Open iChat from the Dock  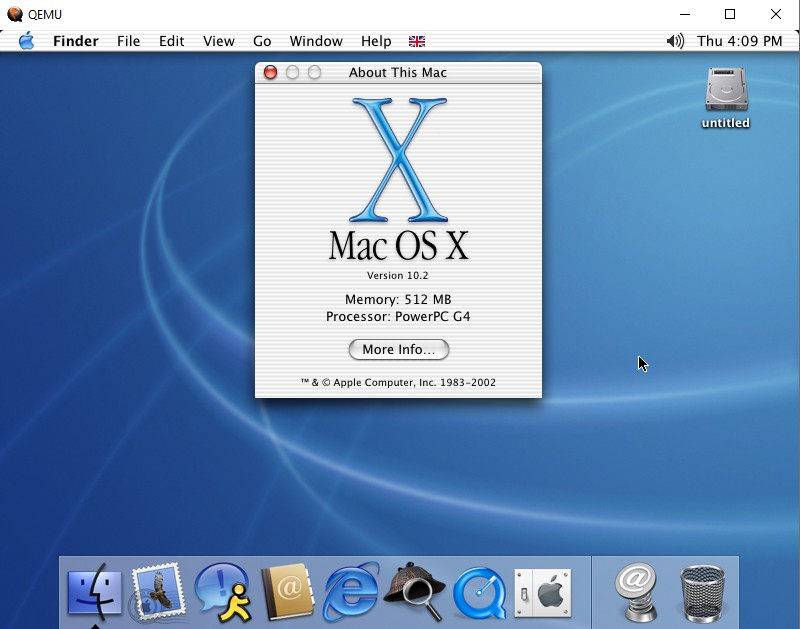pyautogui.click(x=222, y=592)
